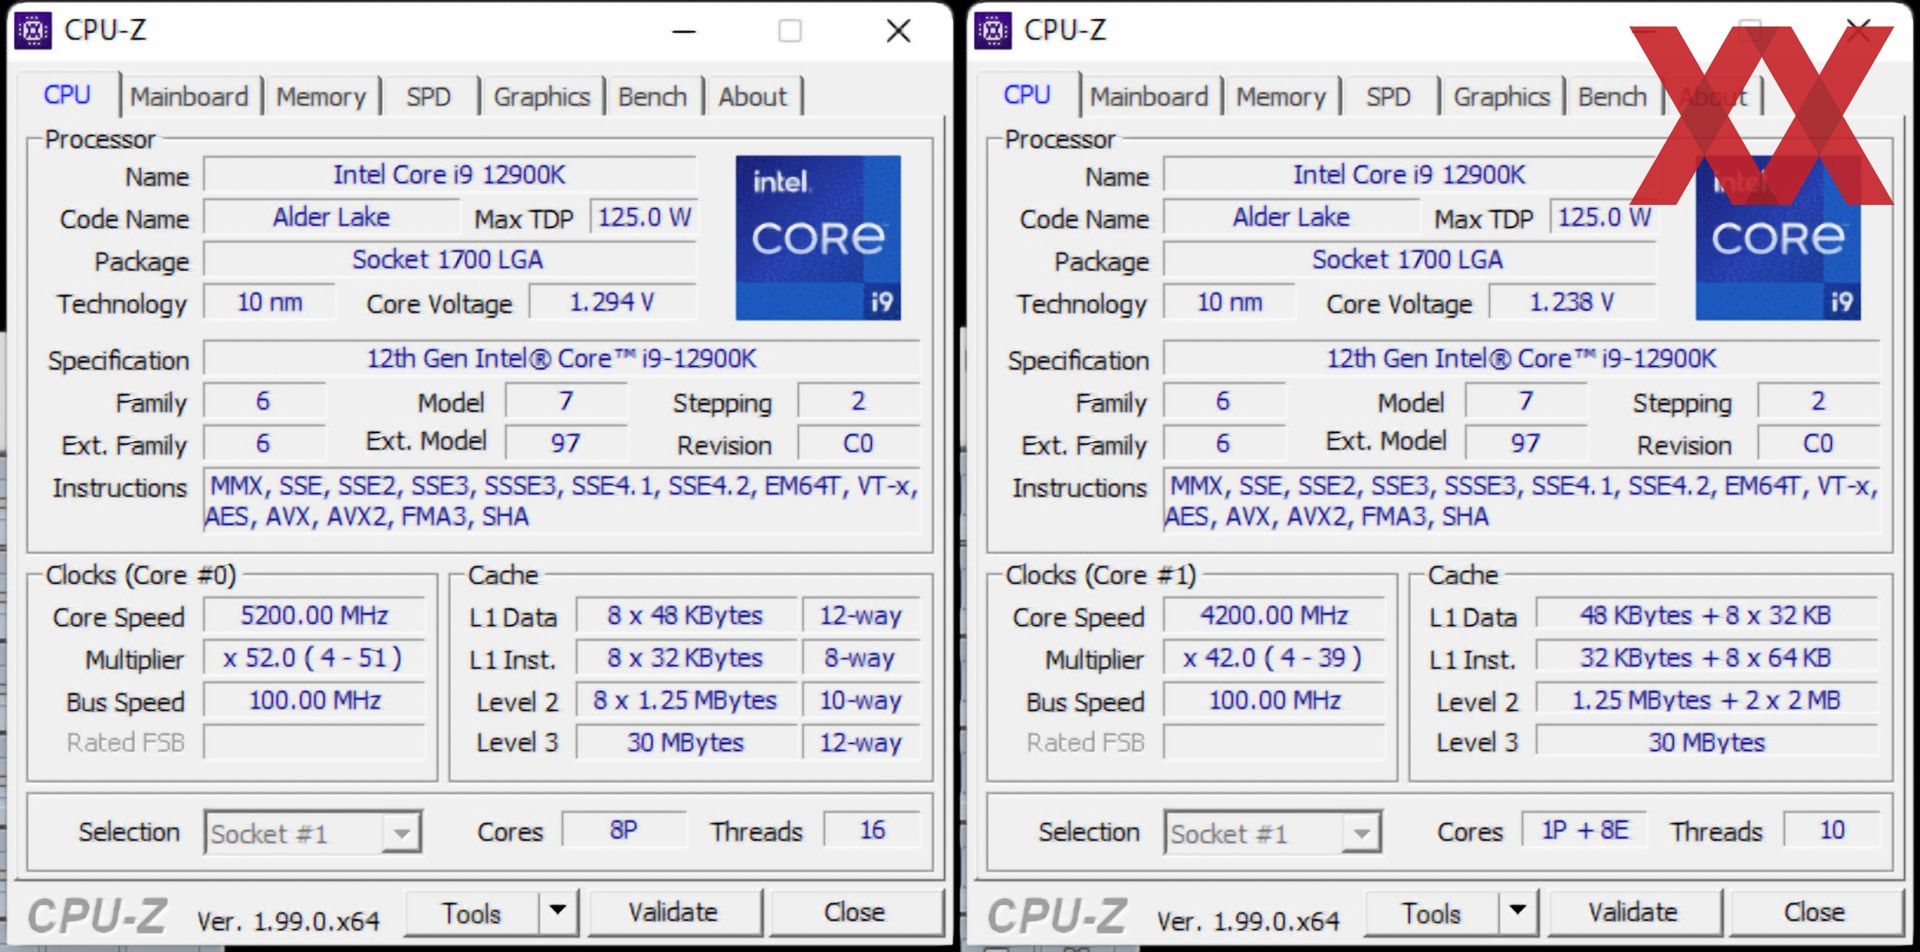Click Core Voltage value 1.238 V

1572,302
